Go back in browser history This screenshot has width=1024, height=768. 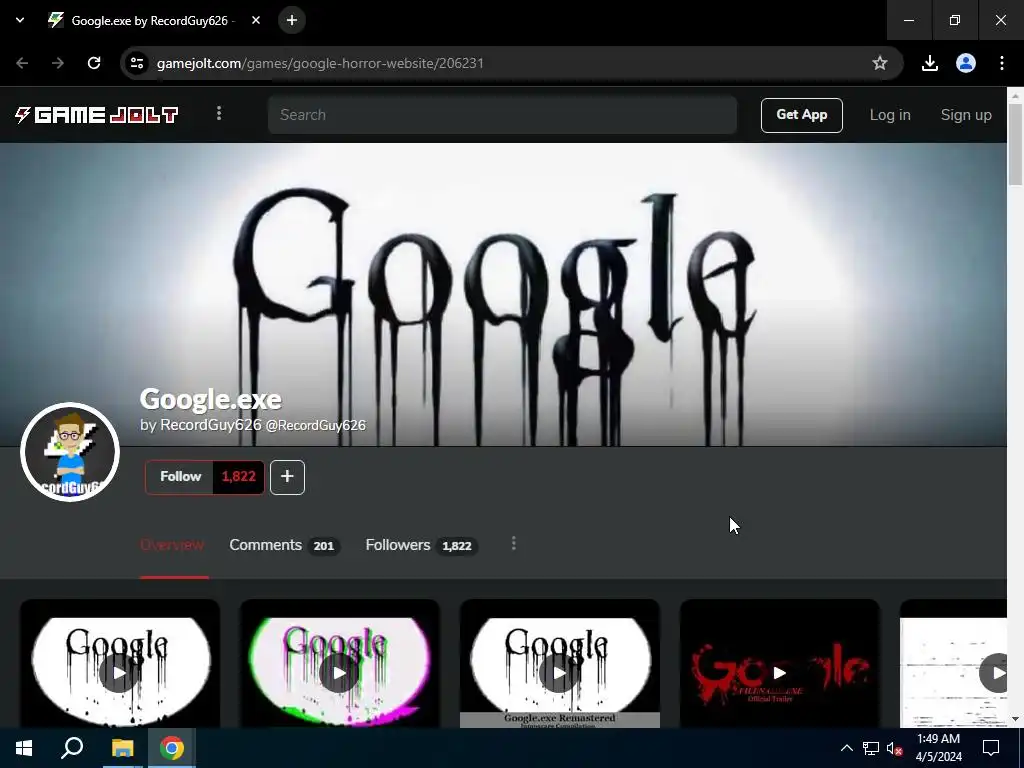click(x=22, y=63)
